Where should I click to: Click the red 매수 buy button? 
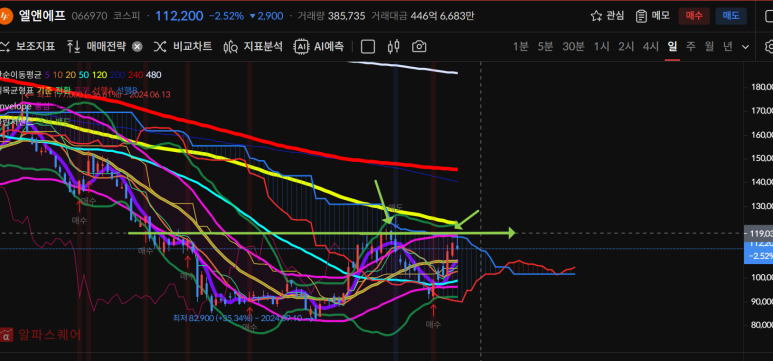point(694,16)
